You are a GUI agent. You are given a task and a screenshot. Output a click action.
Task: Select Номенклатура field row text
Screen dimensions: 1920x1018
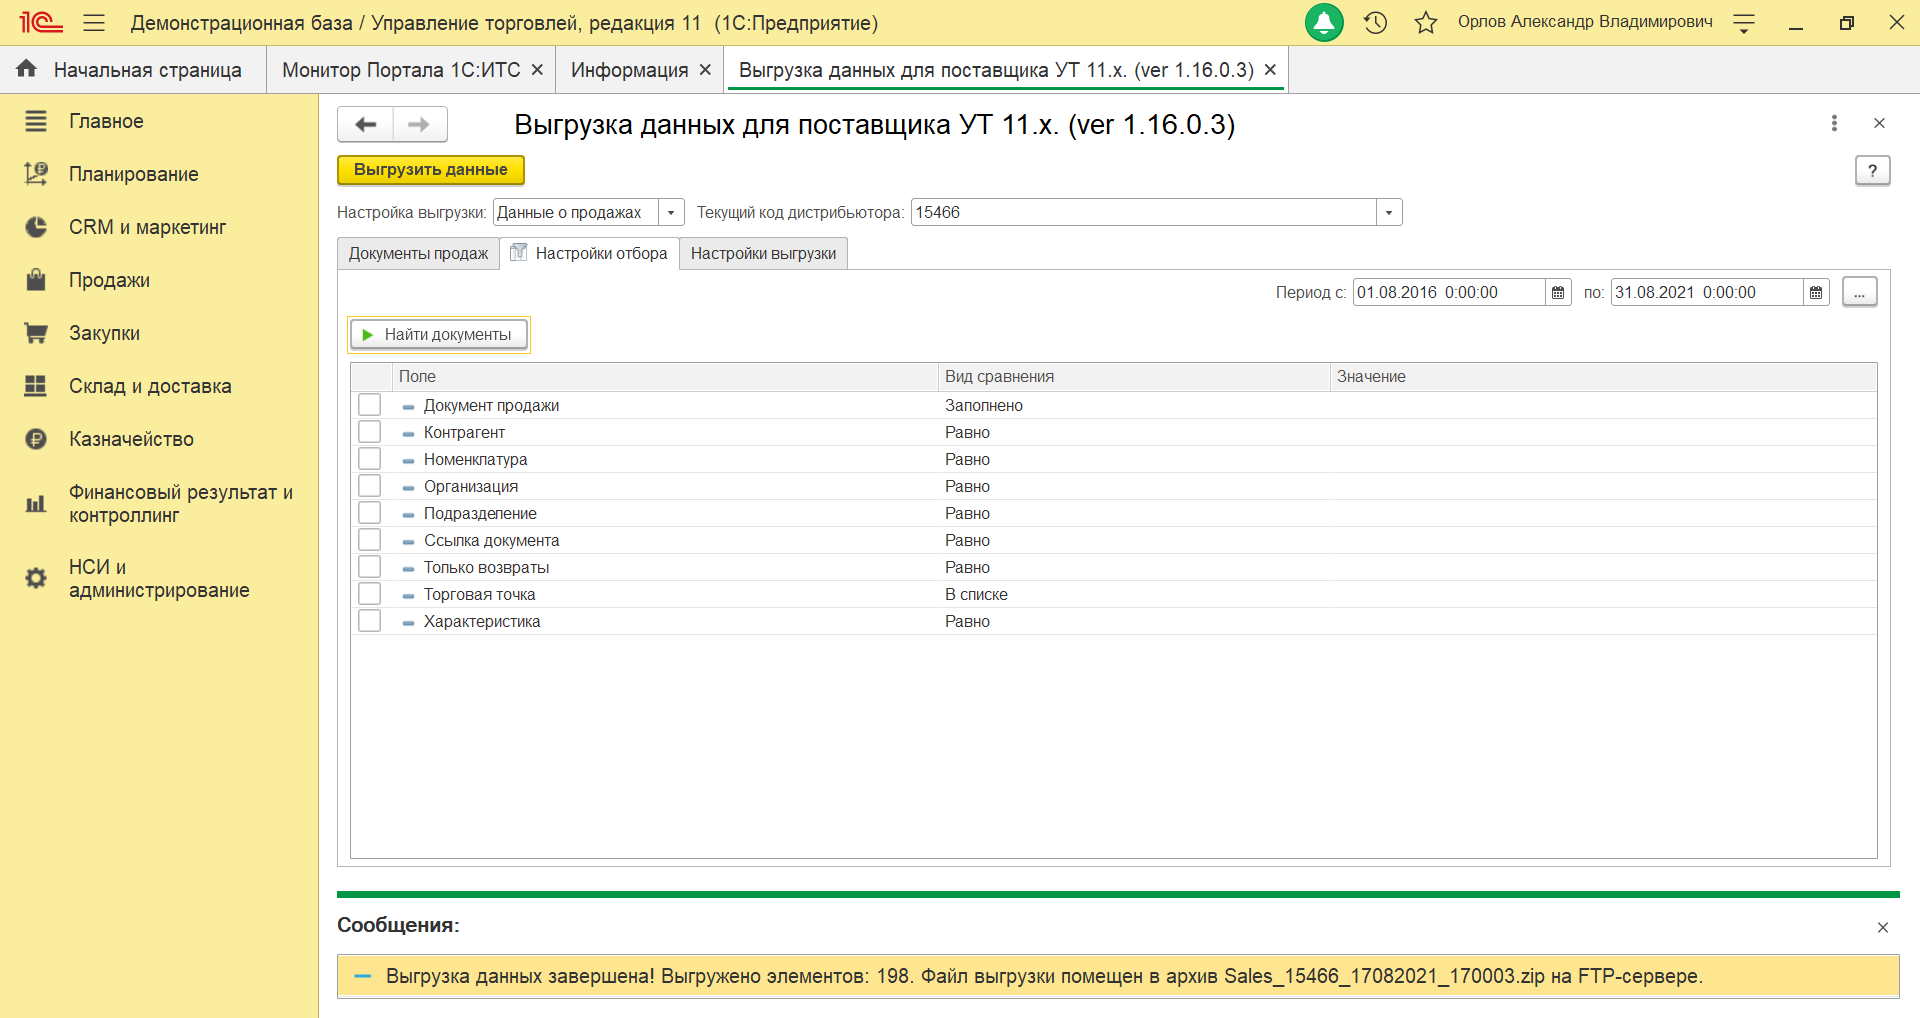click(x=475, y=459)
